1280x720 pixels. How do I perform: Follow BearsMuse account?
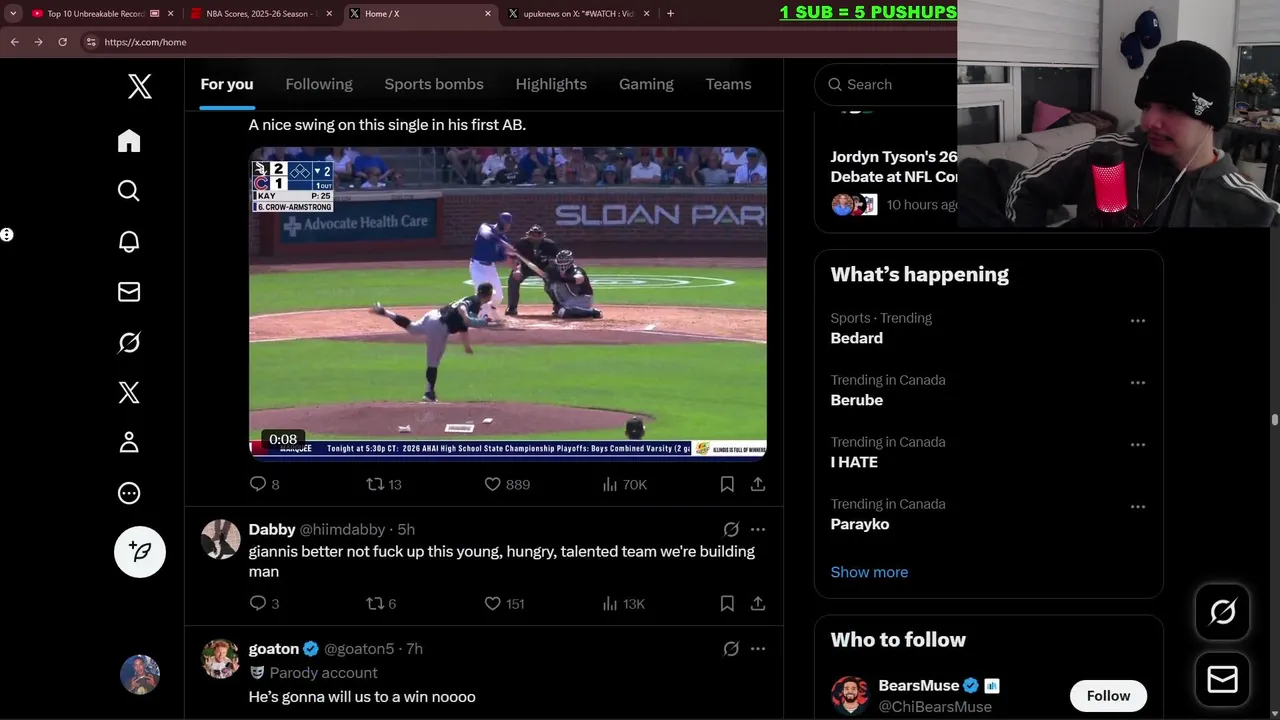[x=1108, y=696]
